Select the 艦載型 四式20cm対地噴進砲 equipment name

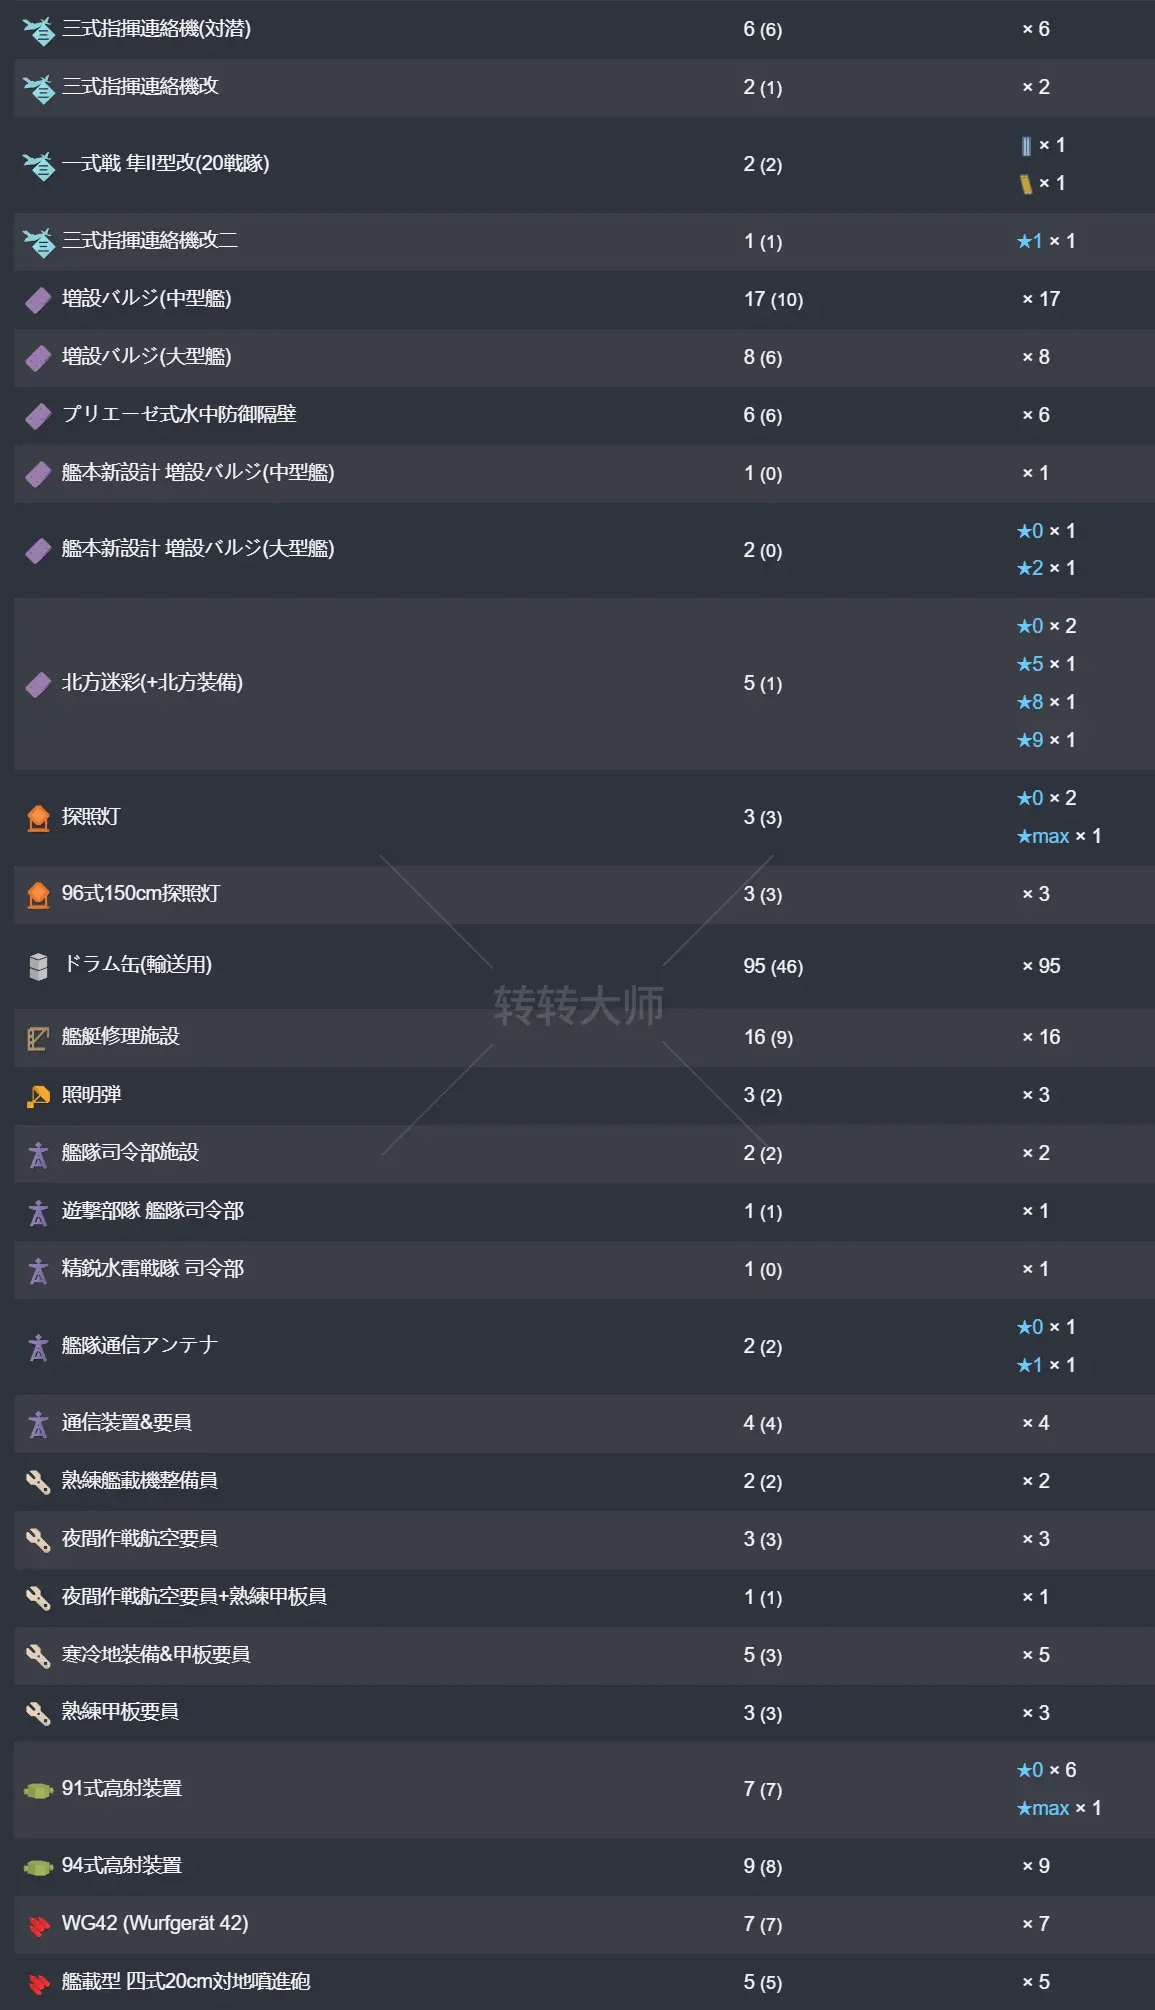[186, 1982]
